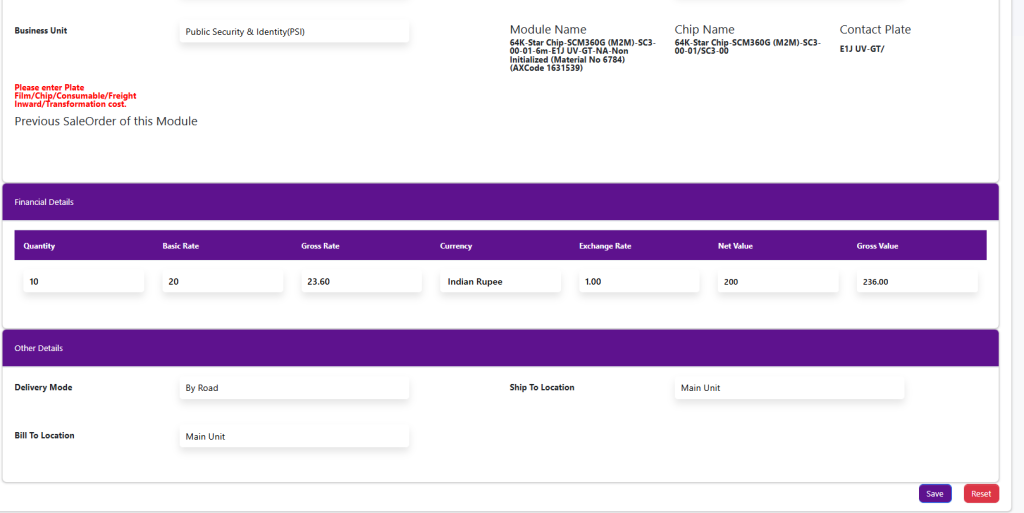Click the red plate cost error message
This screenshot has width=1024, height=513.
(75, 96)
